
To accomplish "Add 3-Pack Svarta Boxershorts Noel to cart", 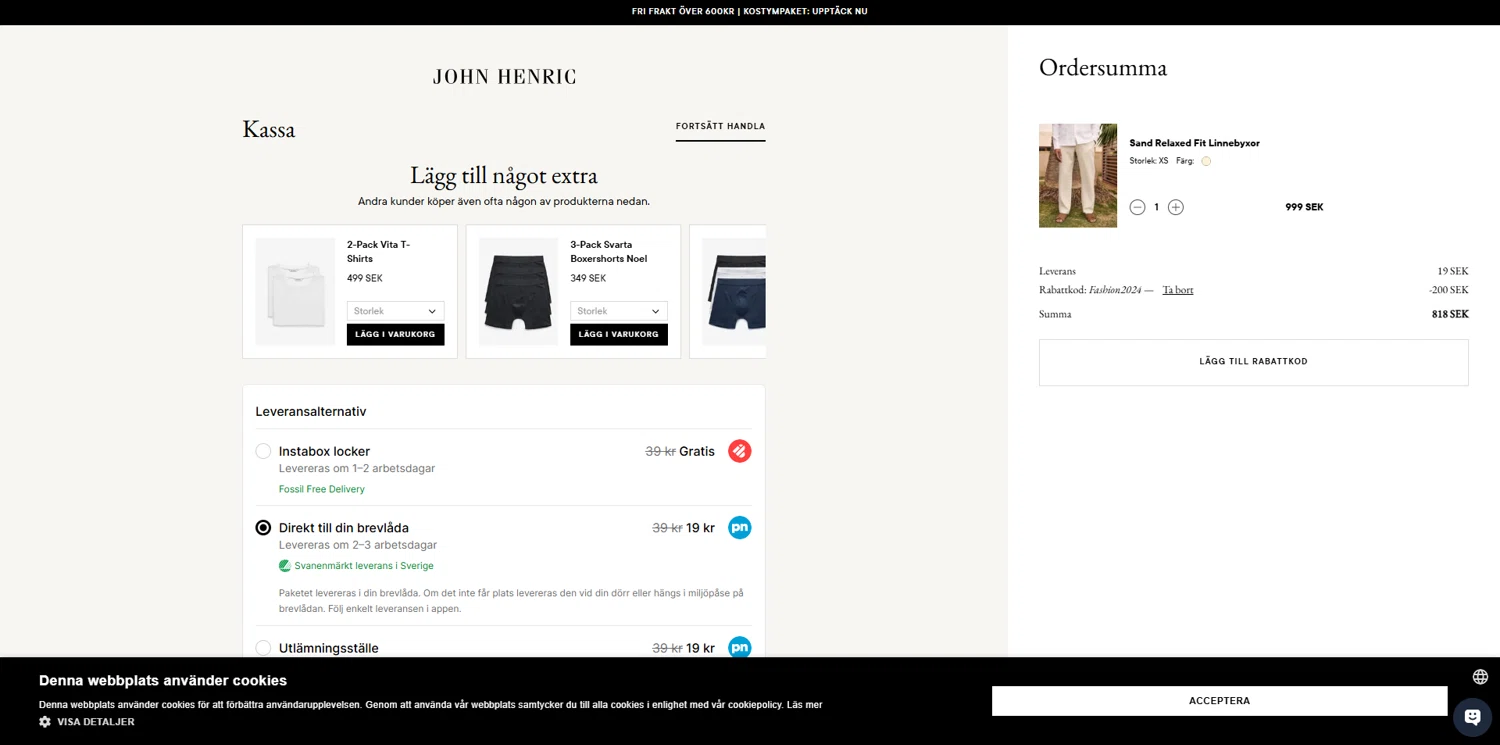I will [x=619, y=334].
